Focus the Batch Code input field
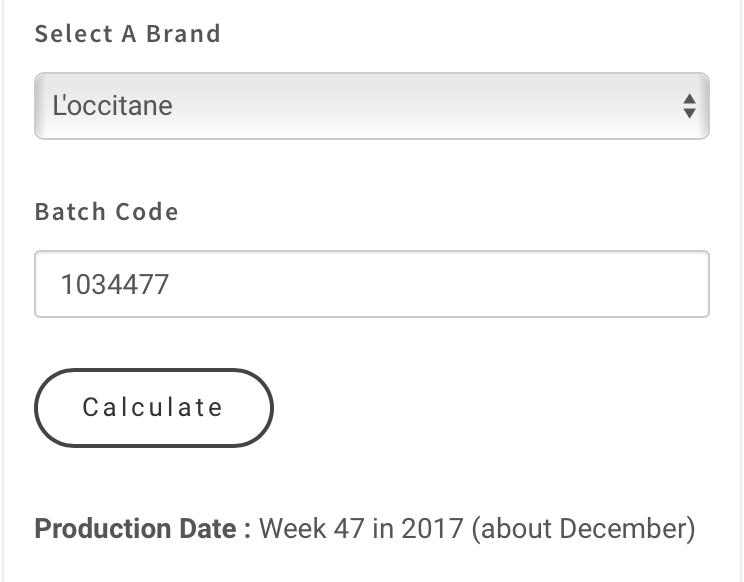The image size is (744, 582). 371,284
